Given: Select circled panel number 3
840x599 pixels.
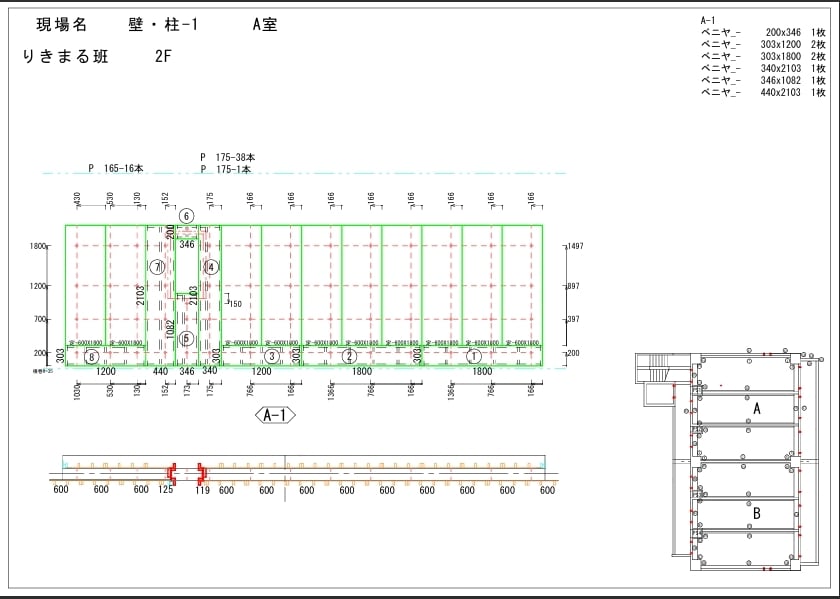Looking at the screenshot, I should click(272, 356).
